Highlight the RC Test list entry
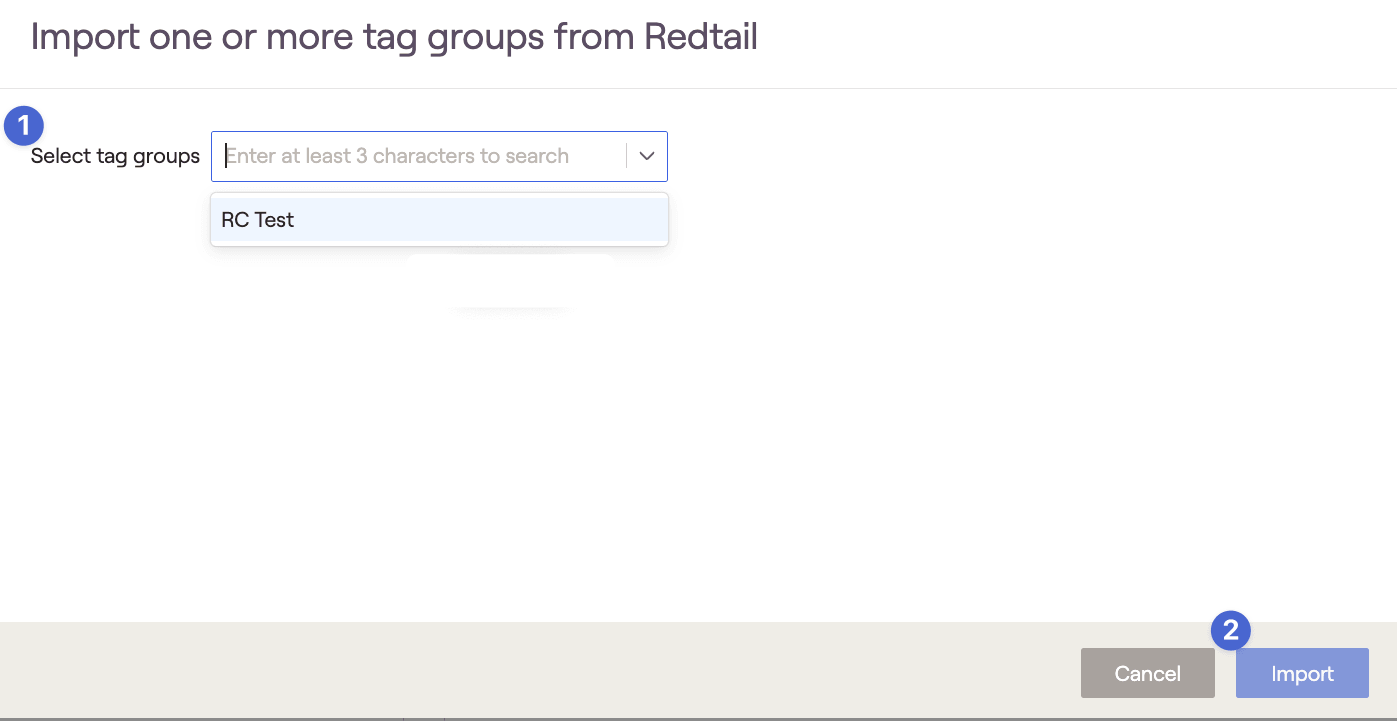 pyautogui.click(x=439, y=220)
